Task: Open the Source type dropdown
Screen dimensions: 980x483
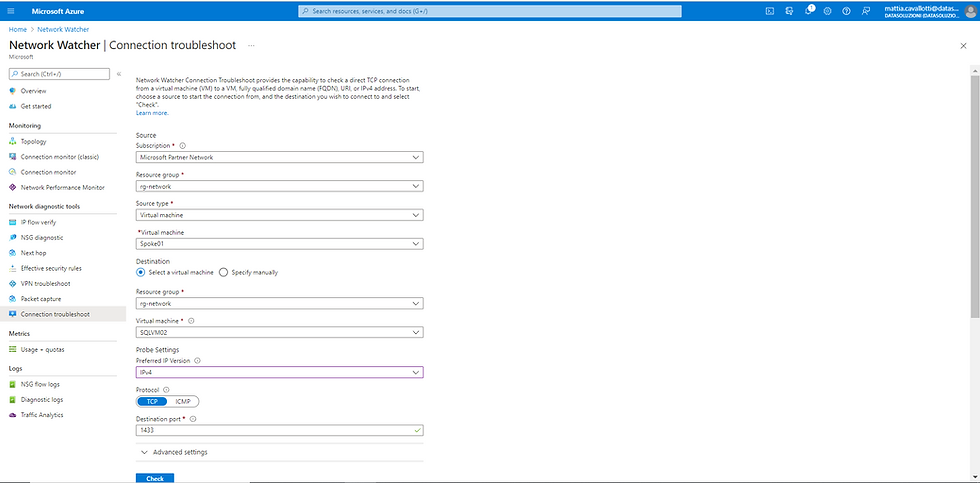Action: tap(279, 215)
